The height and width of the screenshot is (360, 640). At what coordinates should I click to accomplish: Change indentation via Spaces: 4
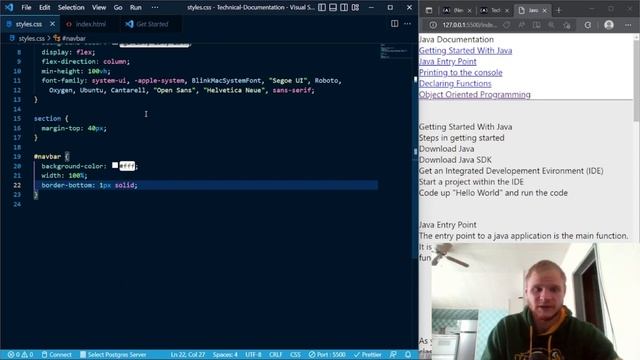(x=225, y=355)
